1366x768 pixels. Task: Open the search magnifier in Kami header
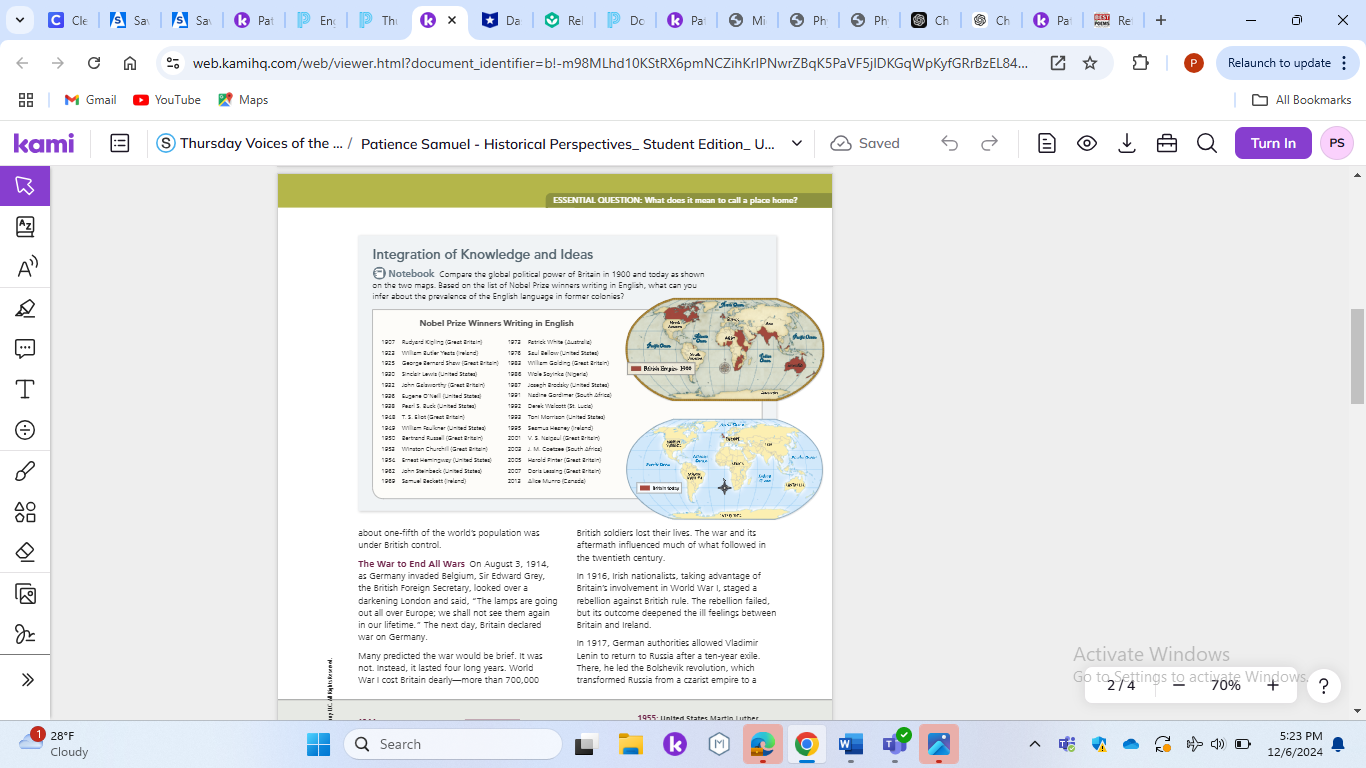tap(1207, 143)
